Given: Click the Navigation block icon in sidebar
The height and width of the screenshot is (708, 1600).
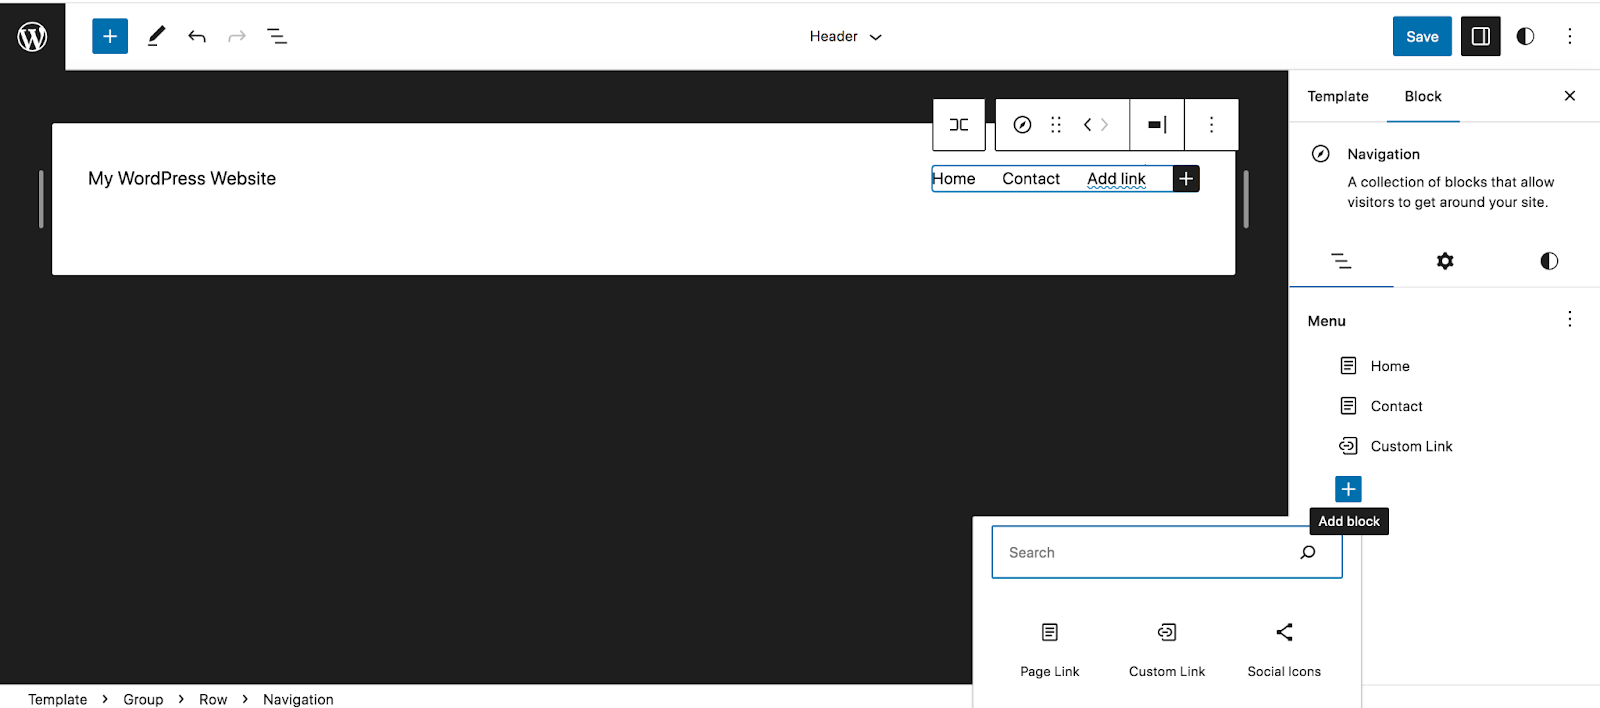Looking at the screenshot, I should point(1320,154).
